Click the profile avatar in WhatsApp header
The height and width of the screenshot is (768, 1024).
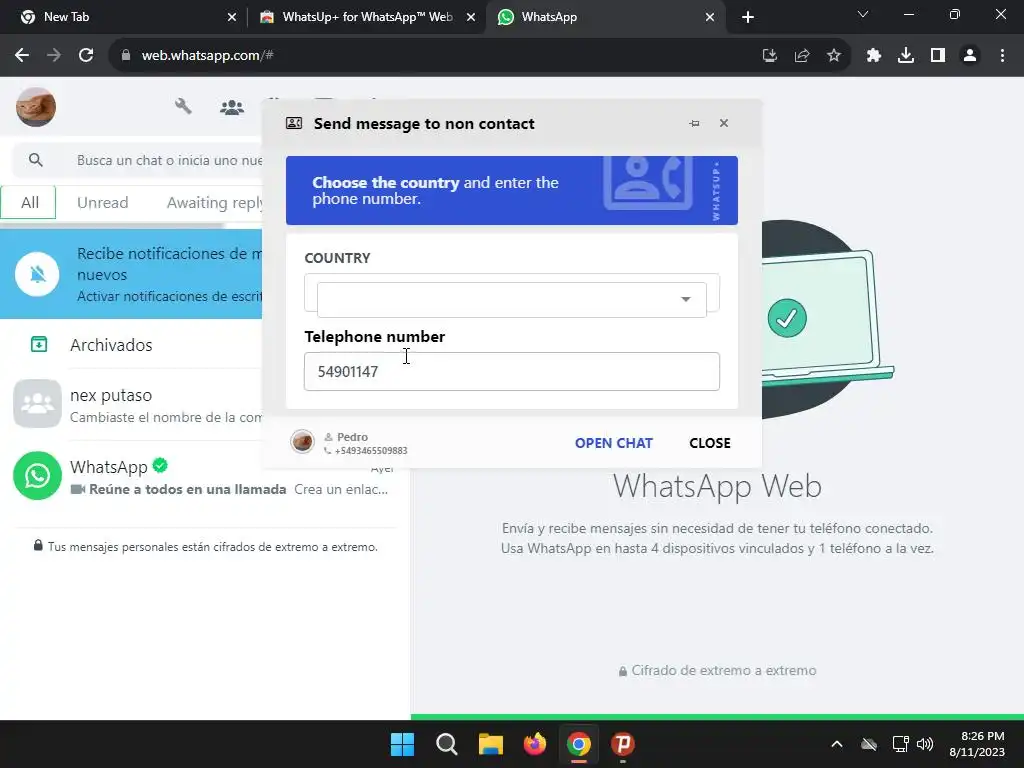point(36,107)
